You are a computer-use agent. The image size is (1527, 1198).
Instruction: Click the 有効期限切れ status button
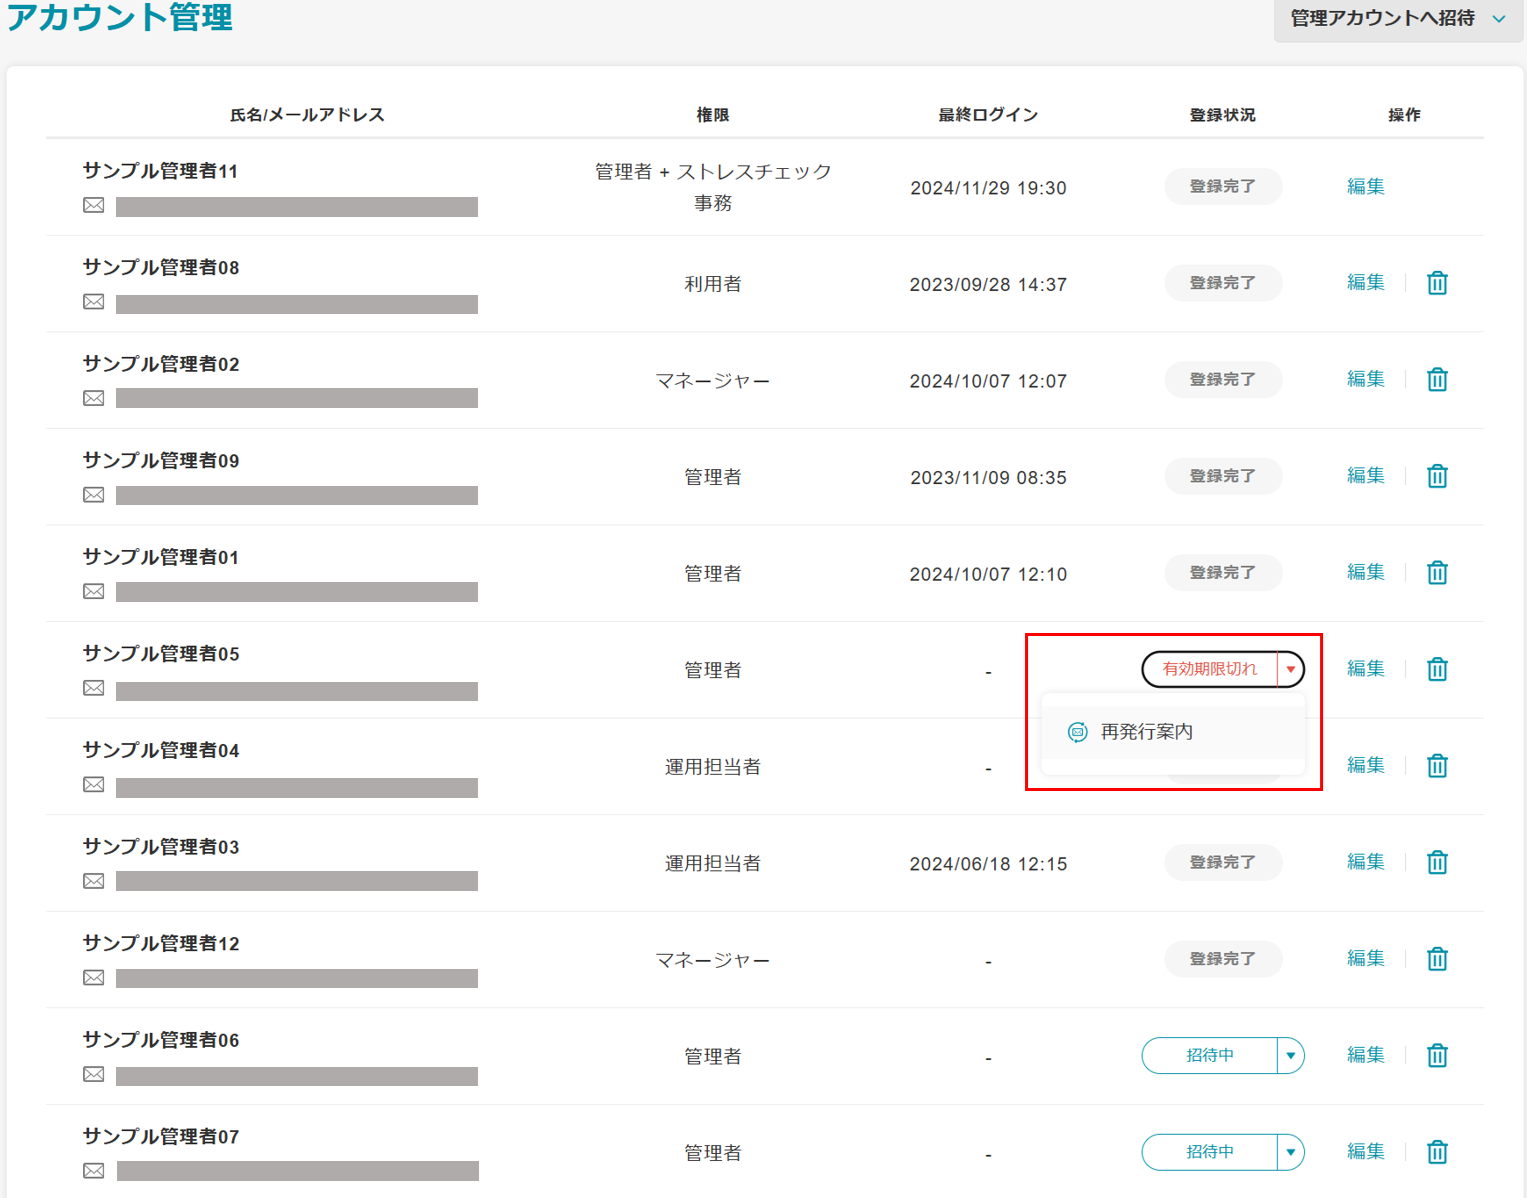coord(1210,669)
